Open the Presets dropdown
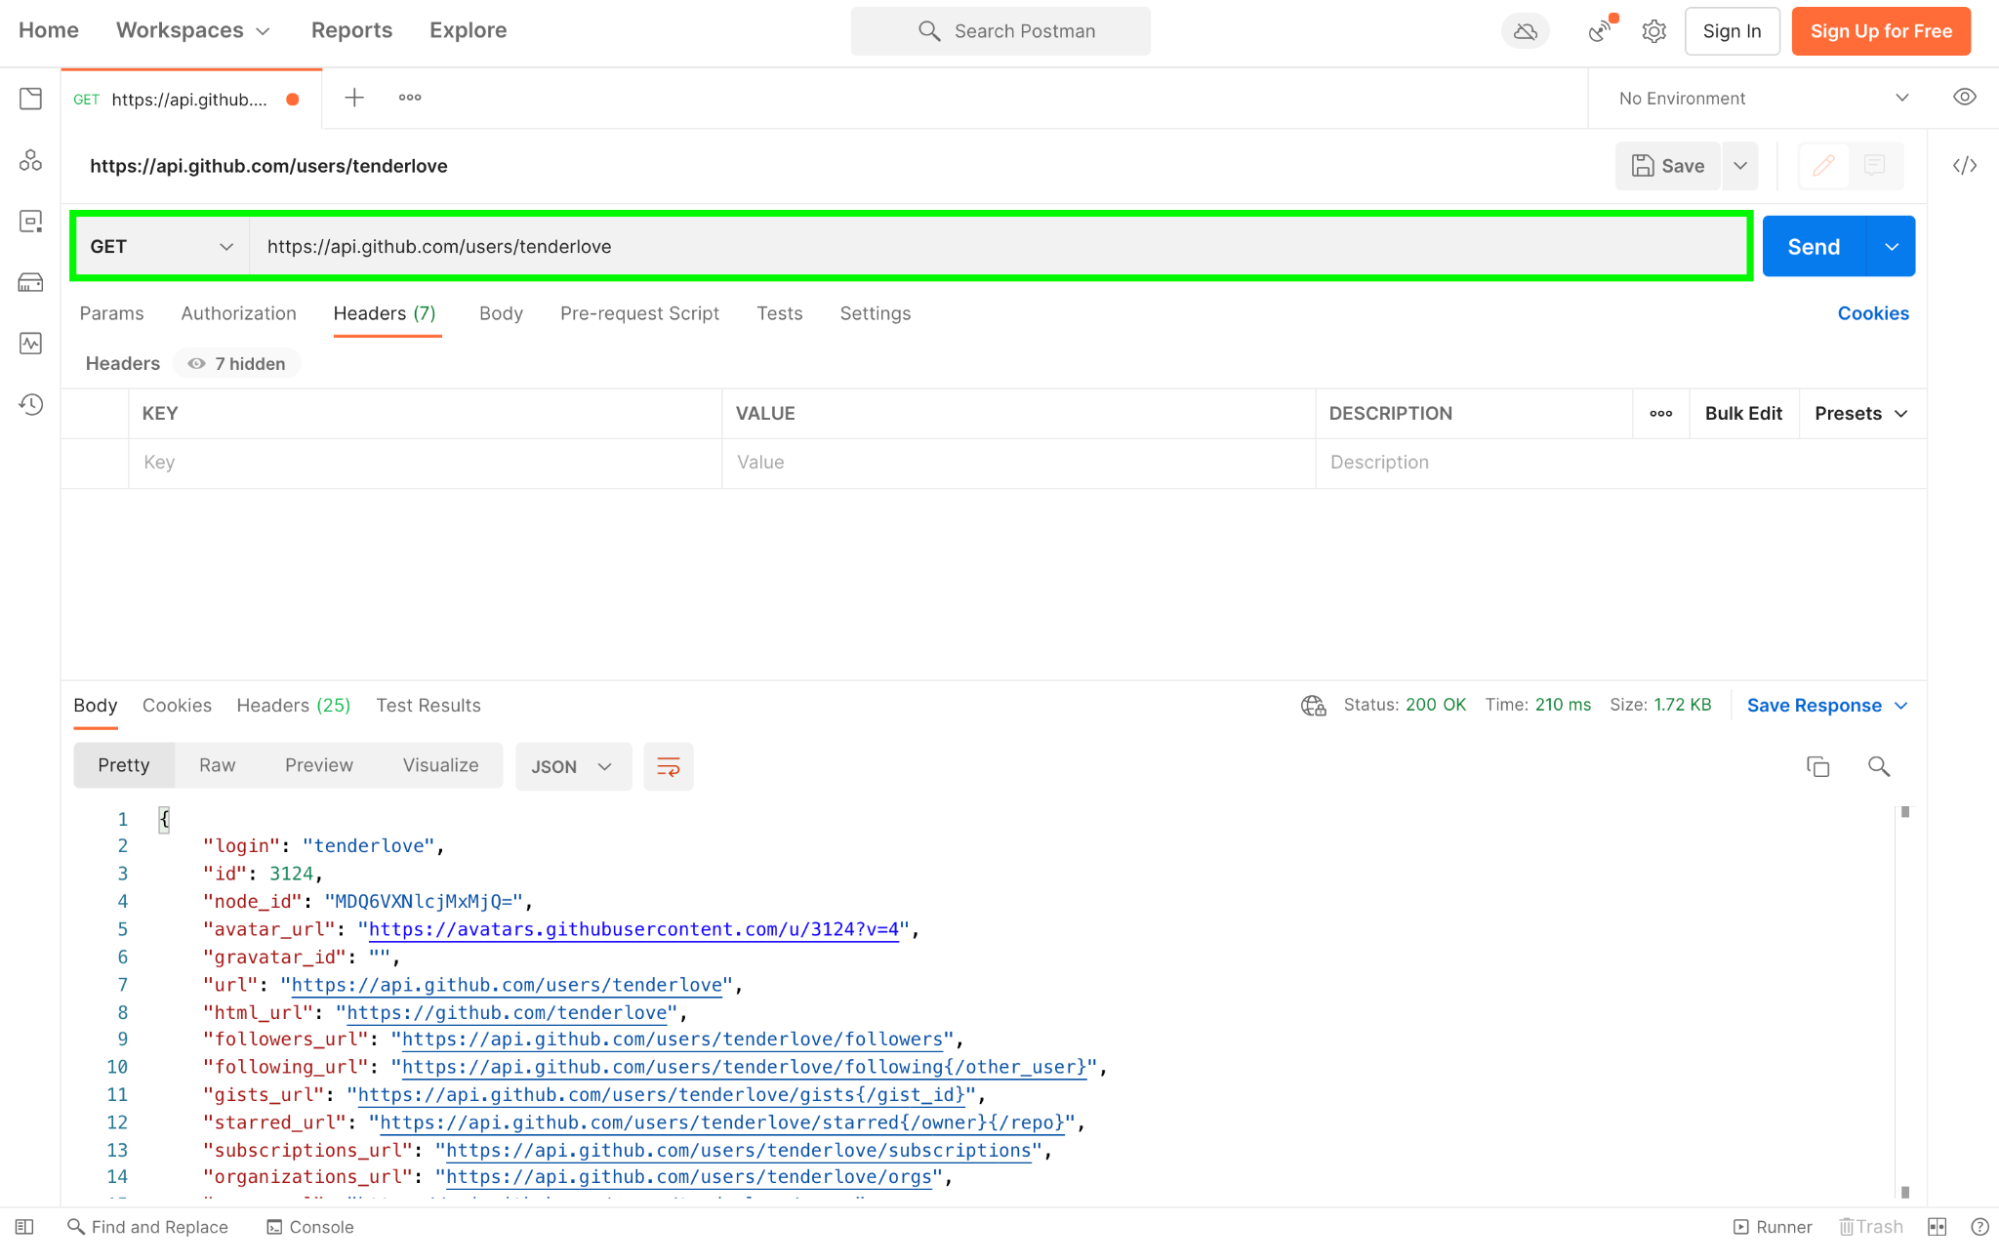 click(1861, 413)
